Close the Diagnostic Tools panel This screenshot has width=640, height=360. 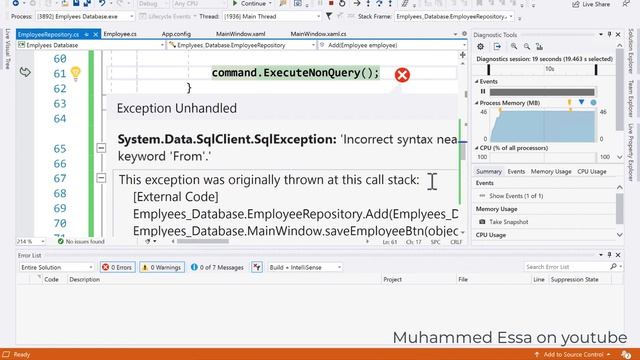[618, 35]
